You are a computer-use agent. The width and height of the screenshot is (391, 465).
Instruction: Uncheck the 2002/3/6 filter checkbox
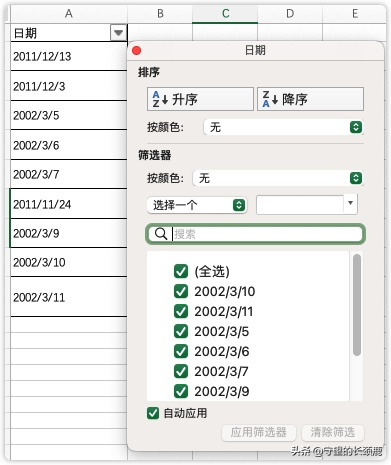(x=181, y=351)
